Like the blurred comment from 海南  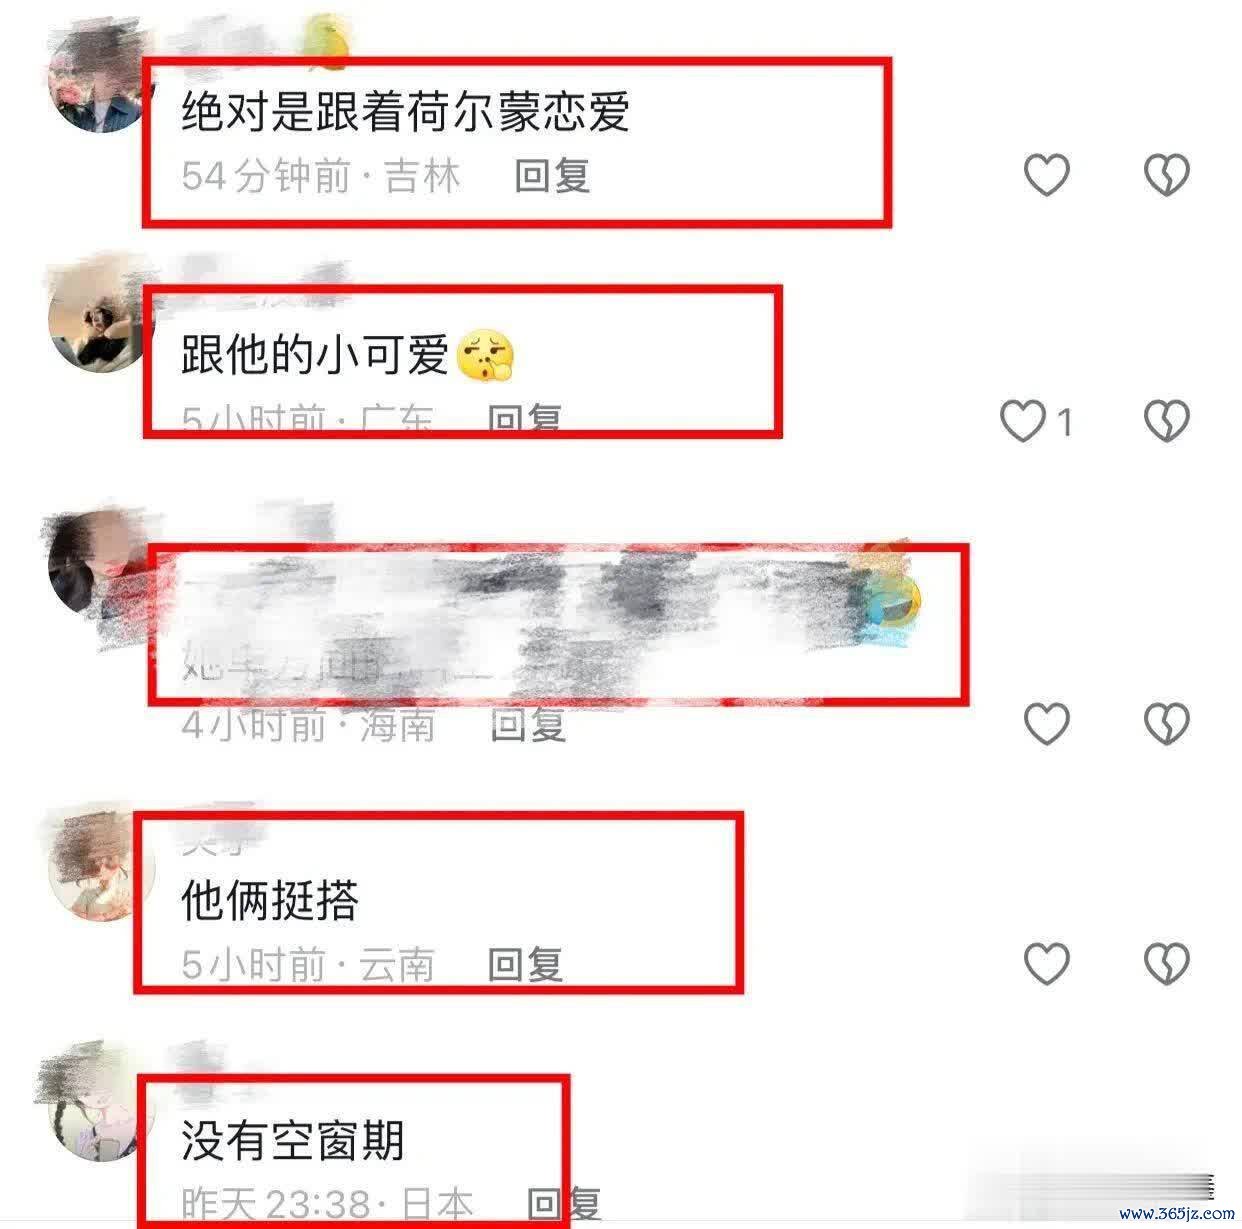(1047, 723)
